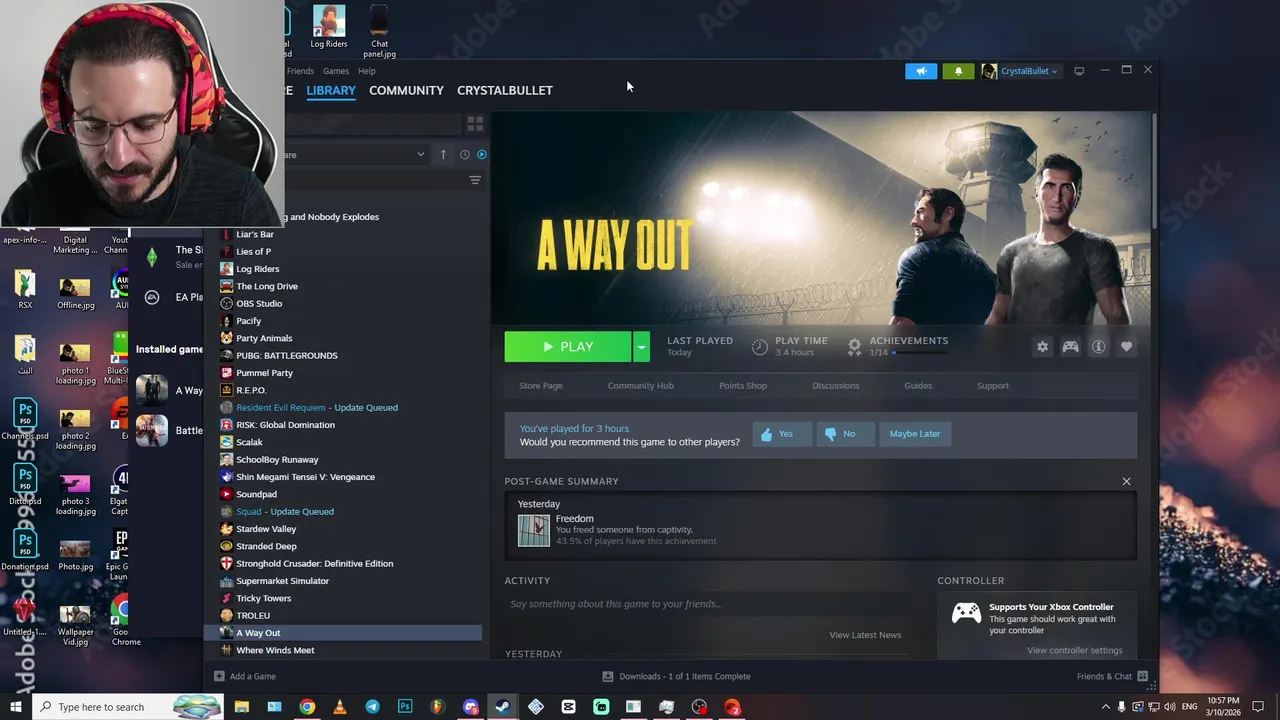Switch library to grid collections view
1280x720 pixels.
coord(475,124)
